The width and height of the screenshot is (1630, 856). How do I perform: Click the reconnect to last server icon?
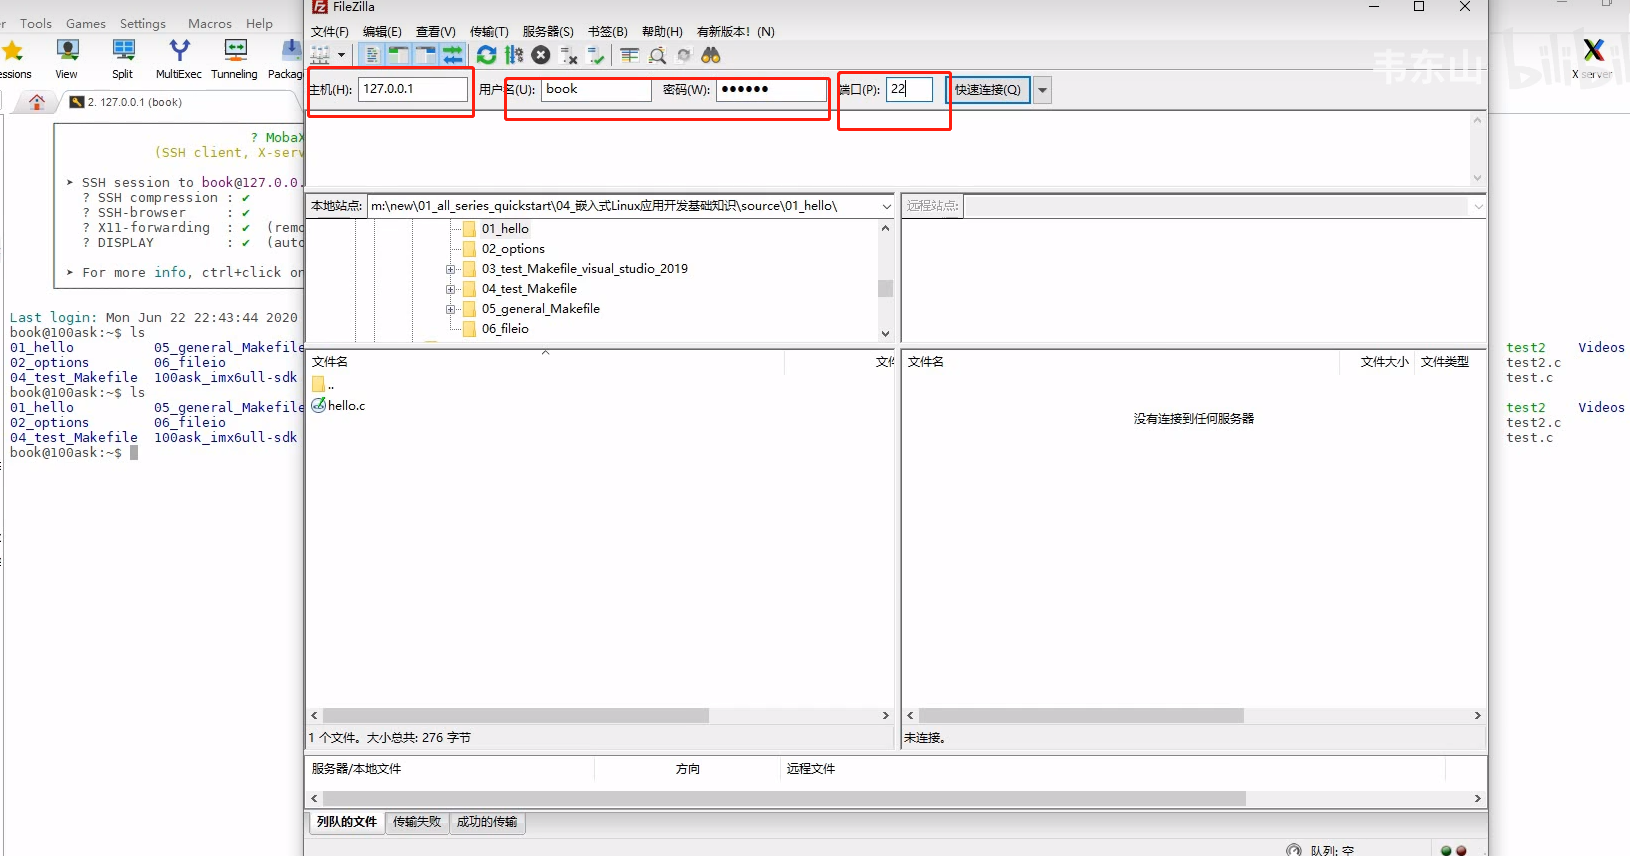coord(596,55)
